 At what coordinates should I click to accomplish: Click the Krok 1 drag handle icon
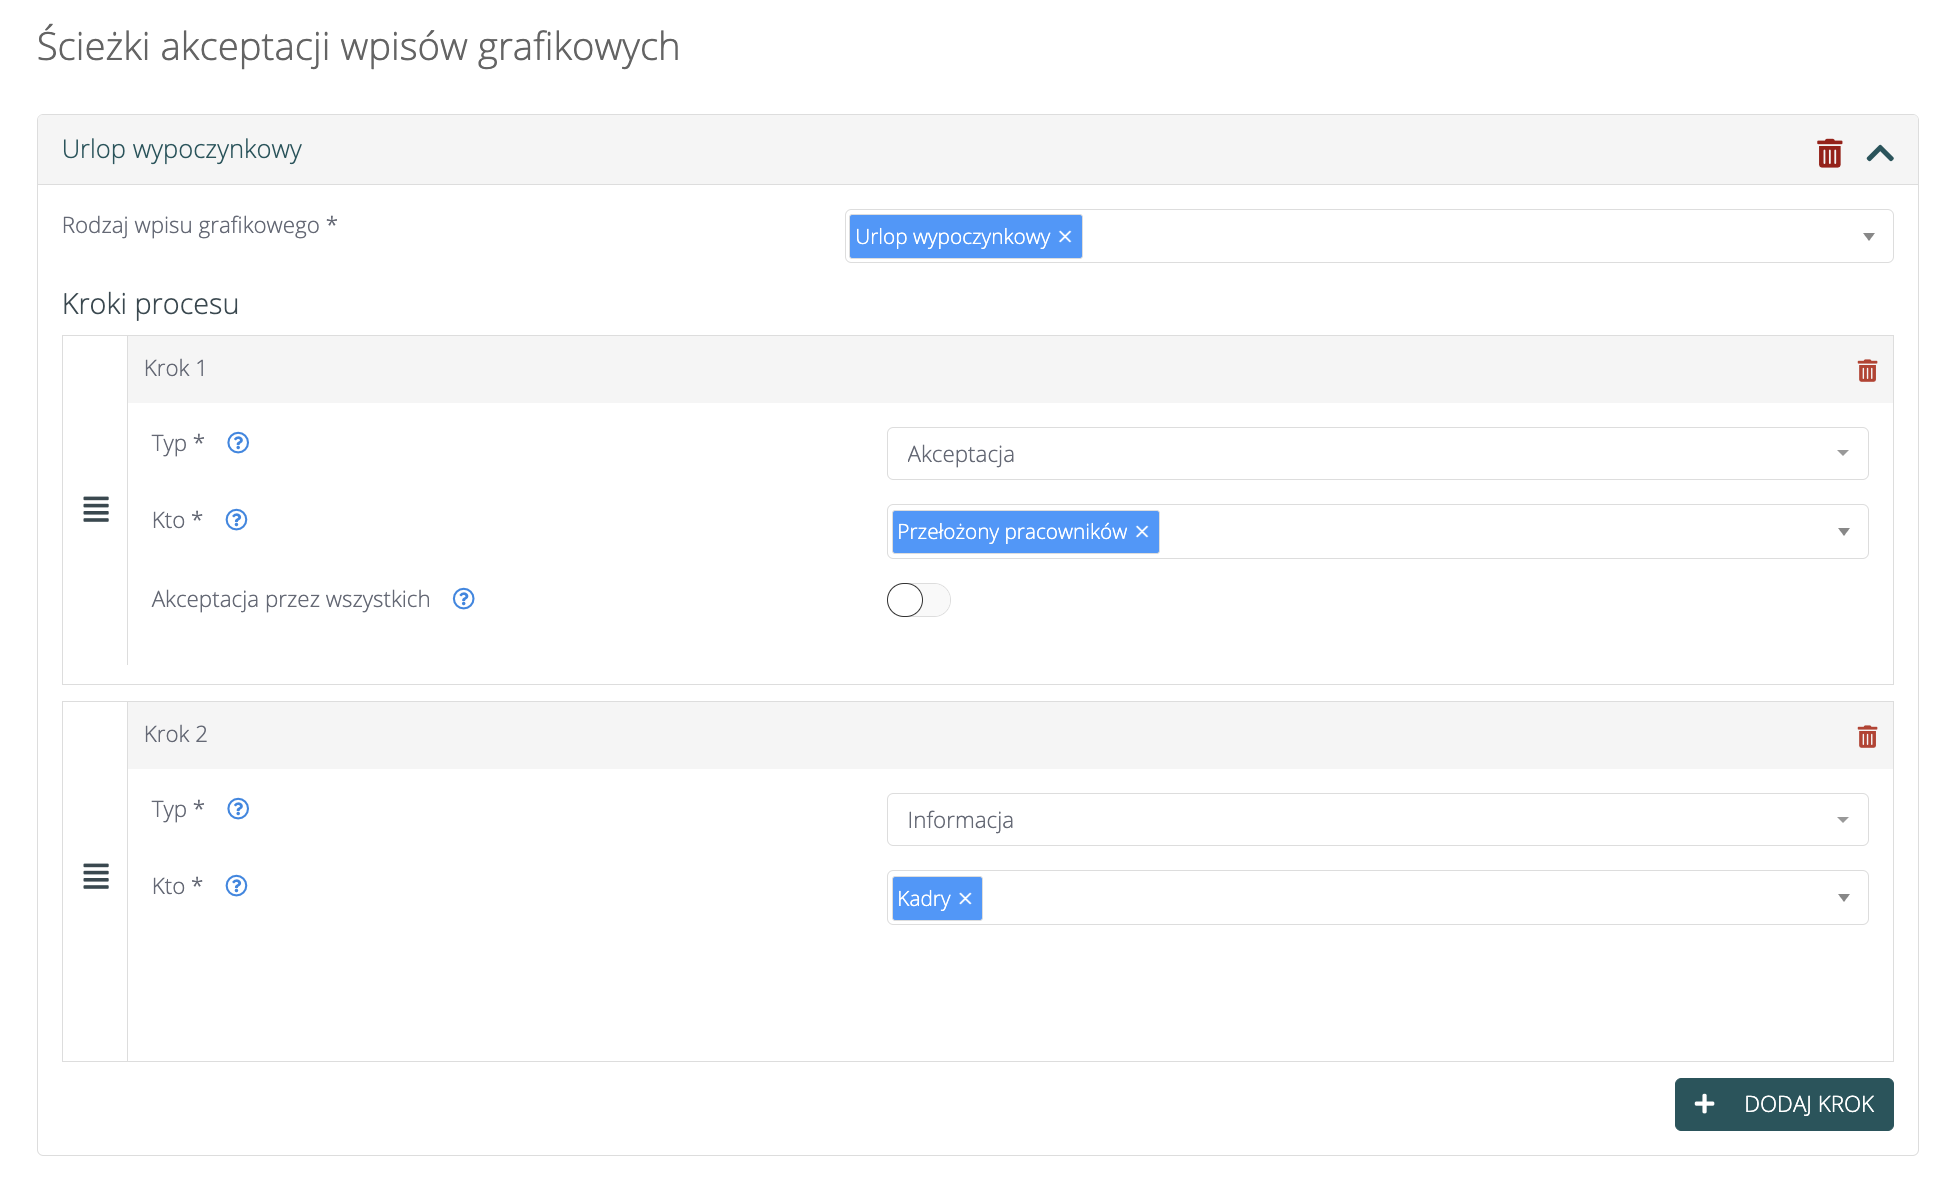(96, 509)
